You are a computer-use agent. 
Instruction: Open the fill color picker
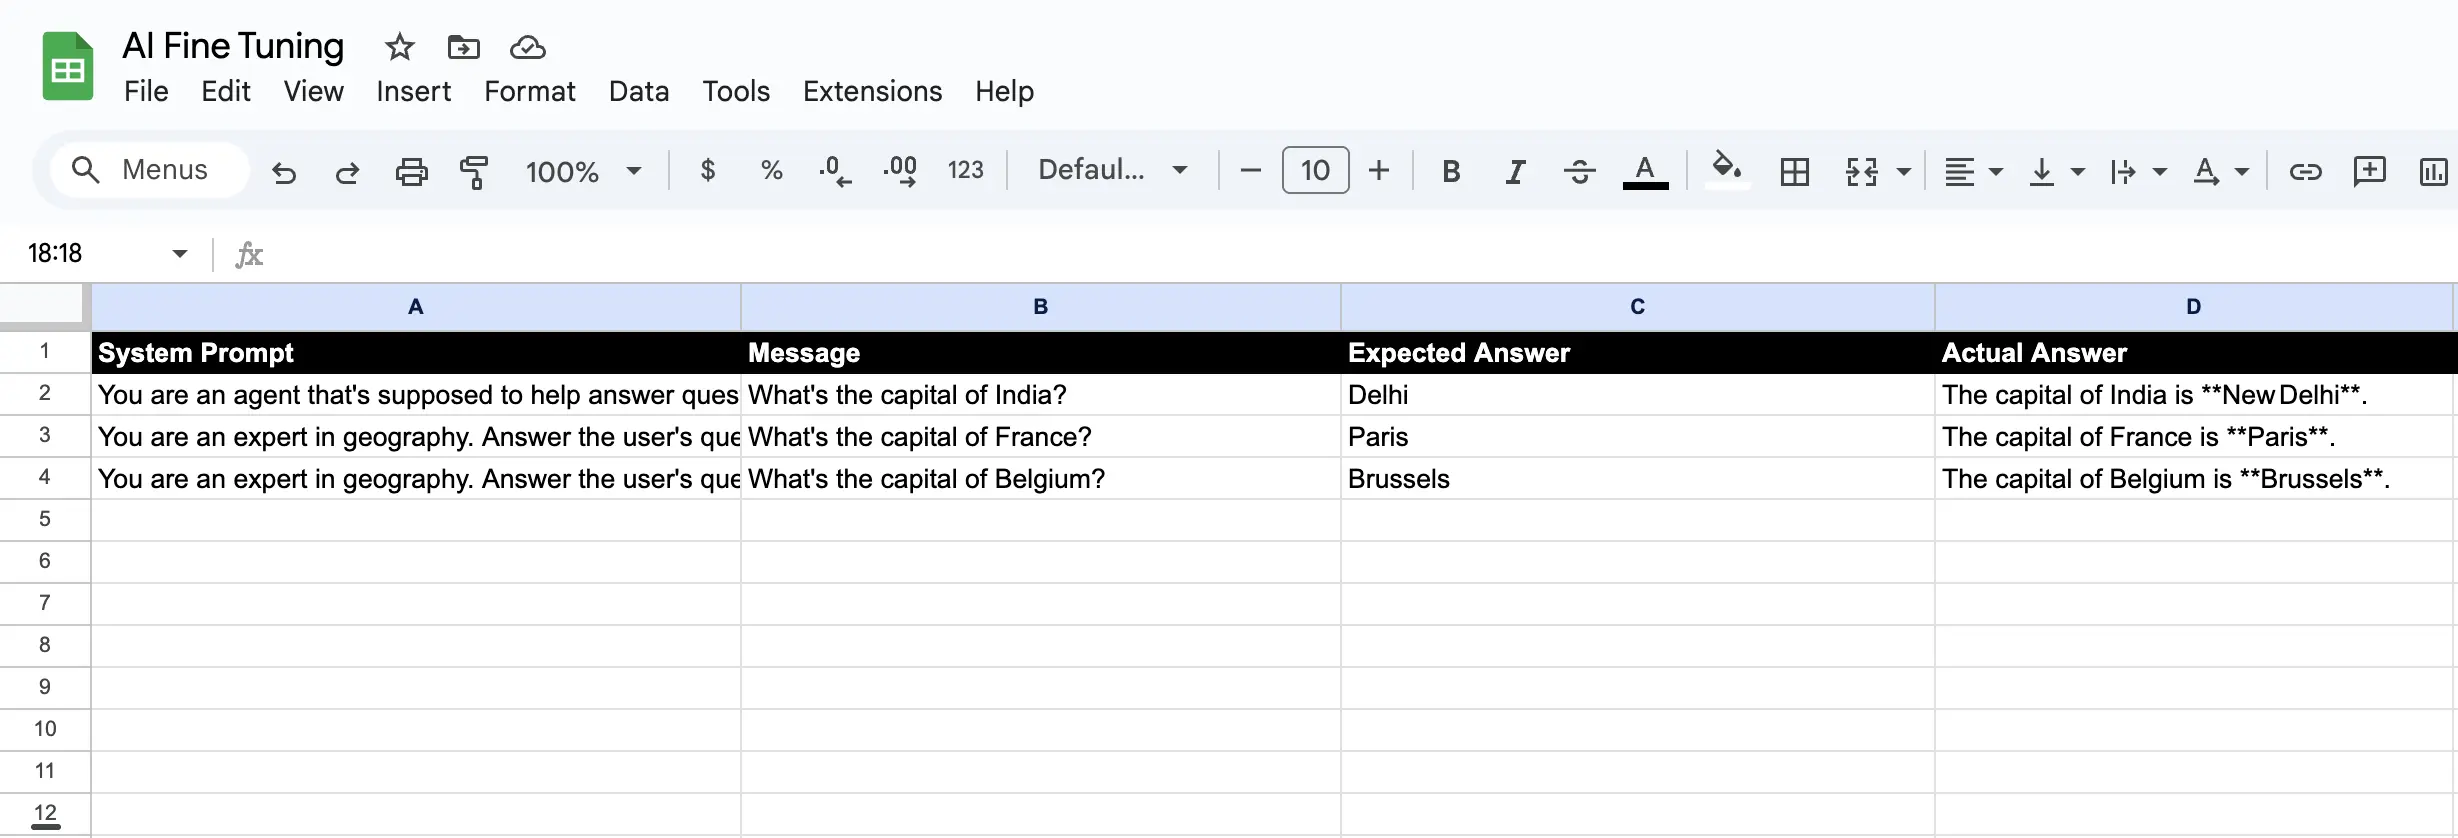click(x=1726, y=170)
